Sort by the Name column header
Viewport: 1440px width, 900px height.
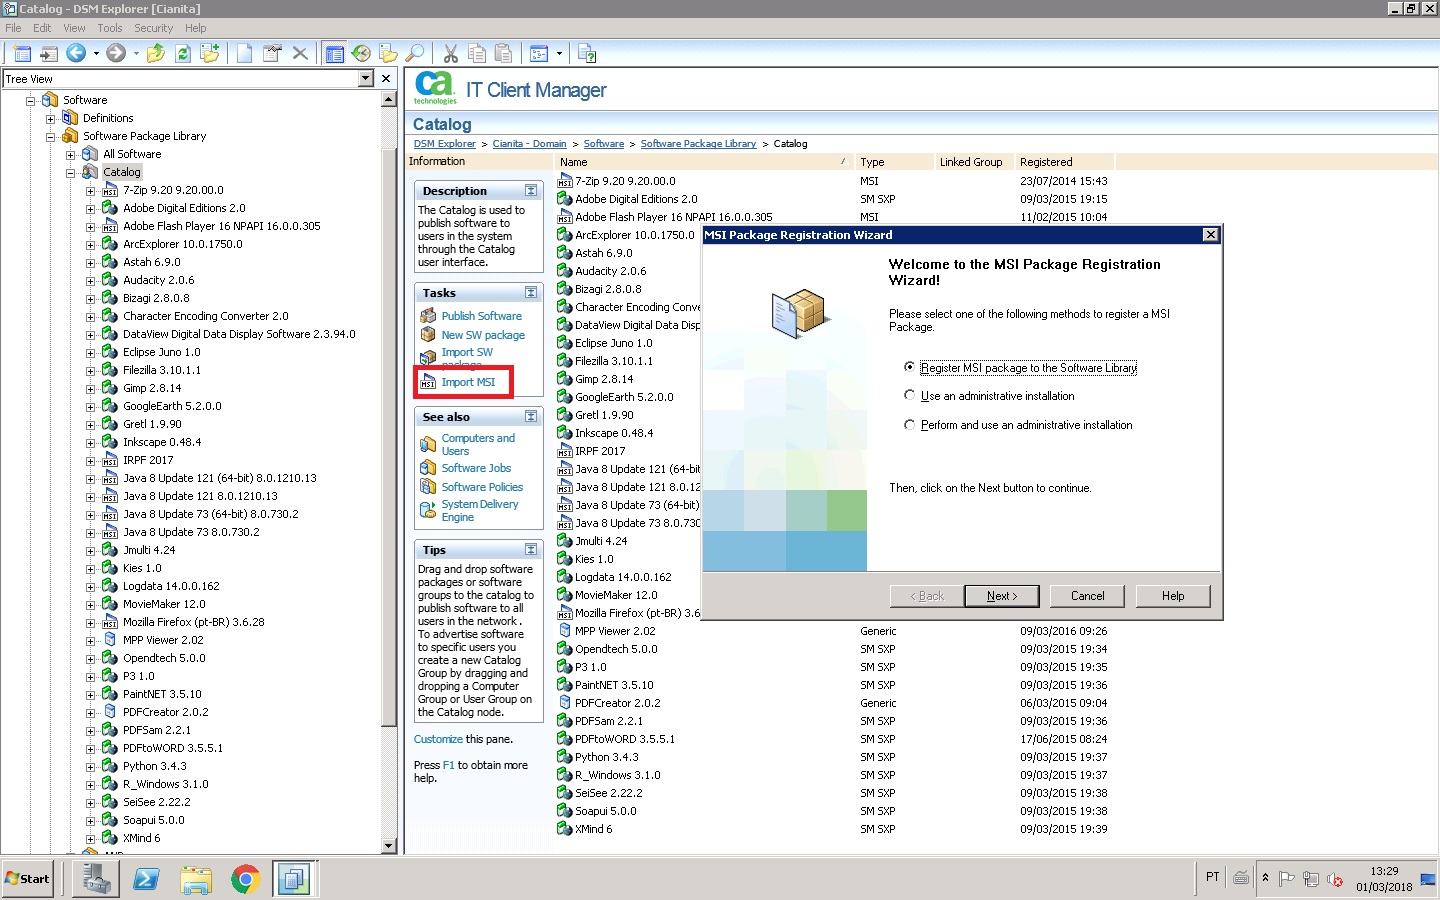coord(704,162)
